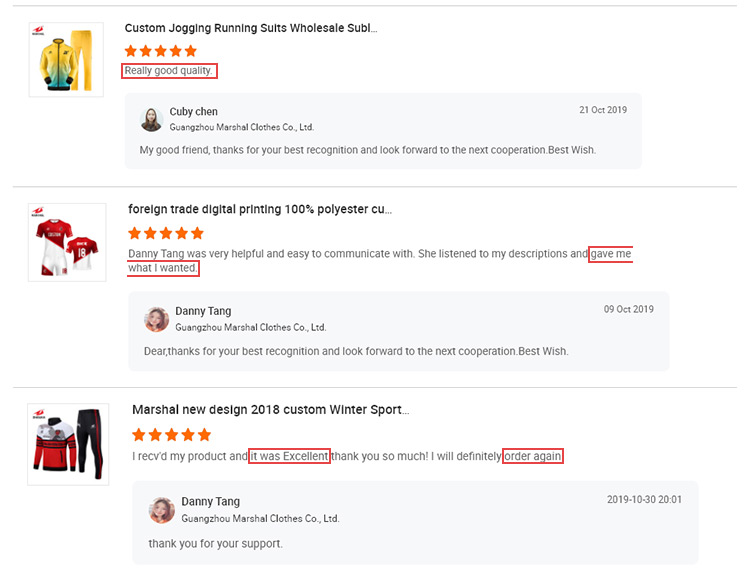The height and width of the screenshot is (582, 750).
Task: Open the Marshal new design 2018 product title
Action: tap(271, 410)
